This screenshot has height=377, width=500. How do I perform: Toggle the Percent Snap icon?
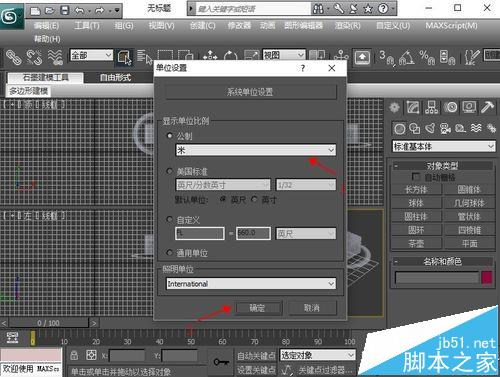(x=427, y=57)
